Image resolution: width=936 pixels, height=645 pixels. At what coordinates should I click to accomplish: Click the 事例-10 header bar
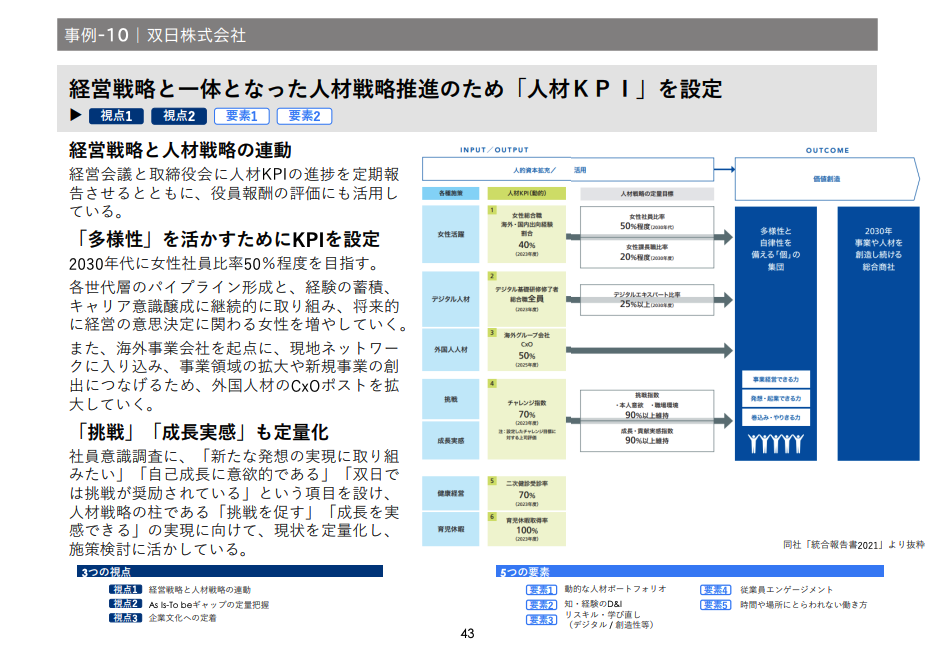coord(467,35)
